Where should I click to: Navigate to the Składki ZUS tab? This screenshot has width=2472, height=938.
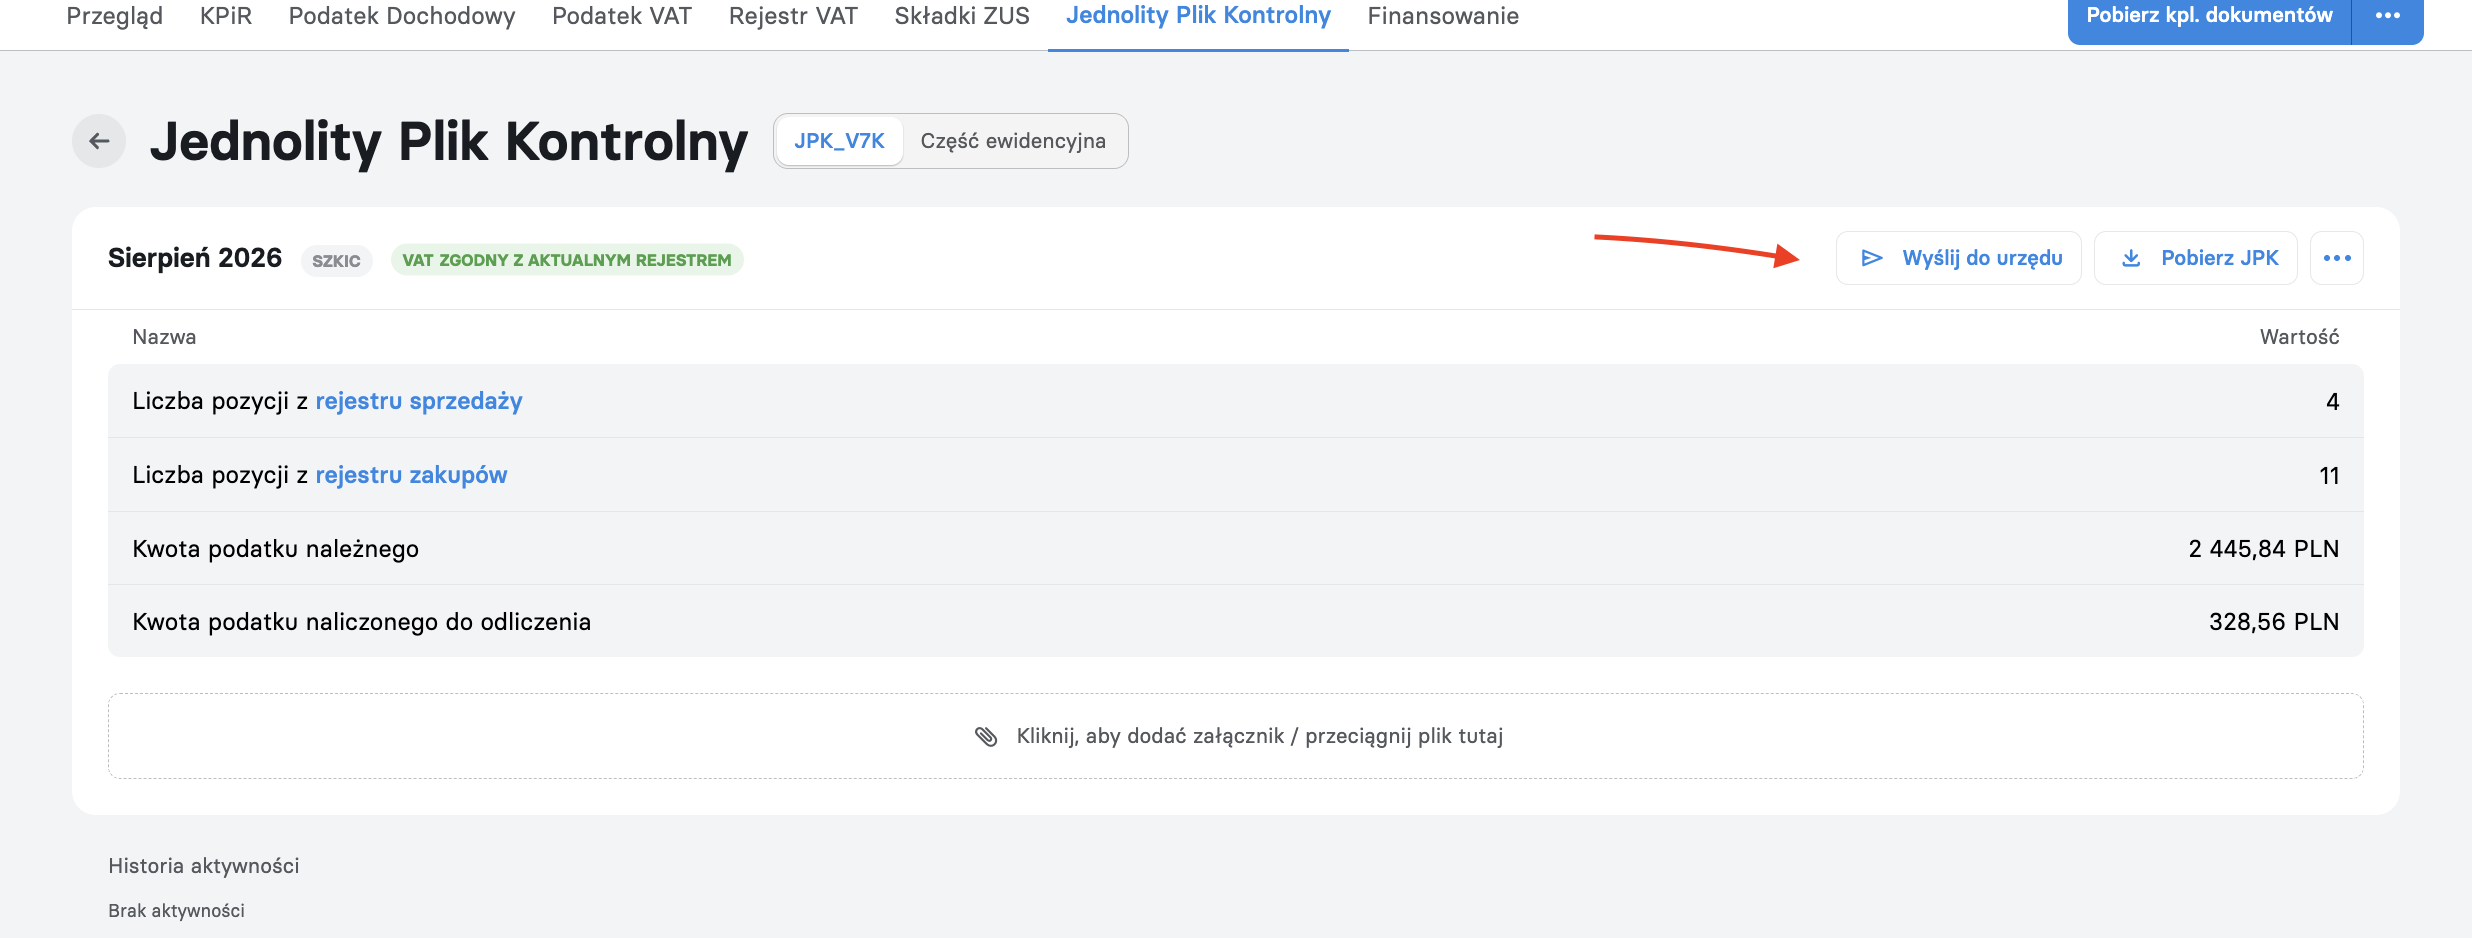(962, 16)
